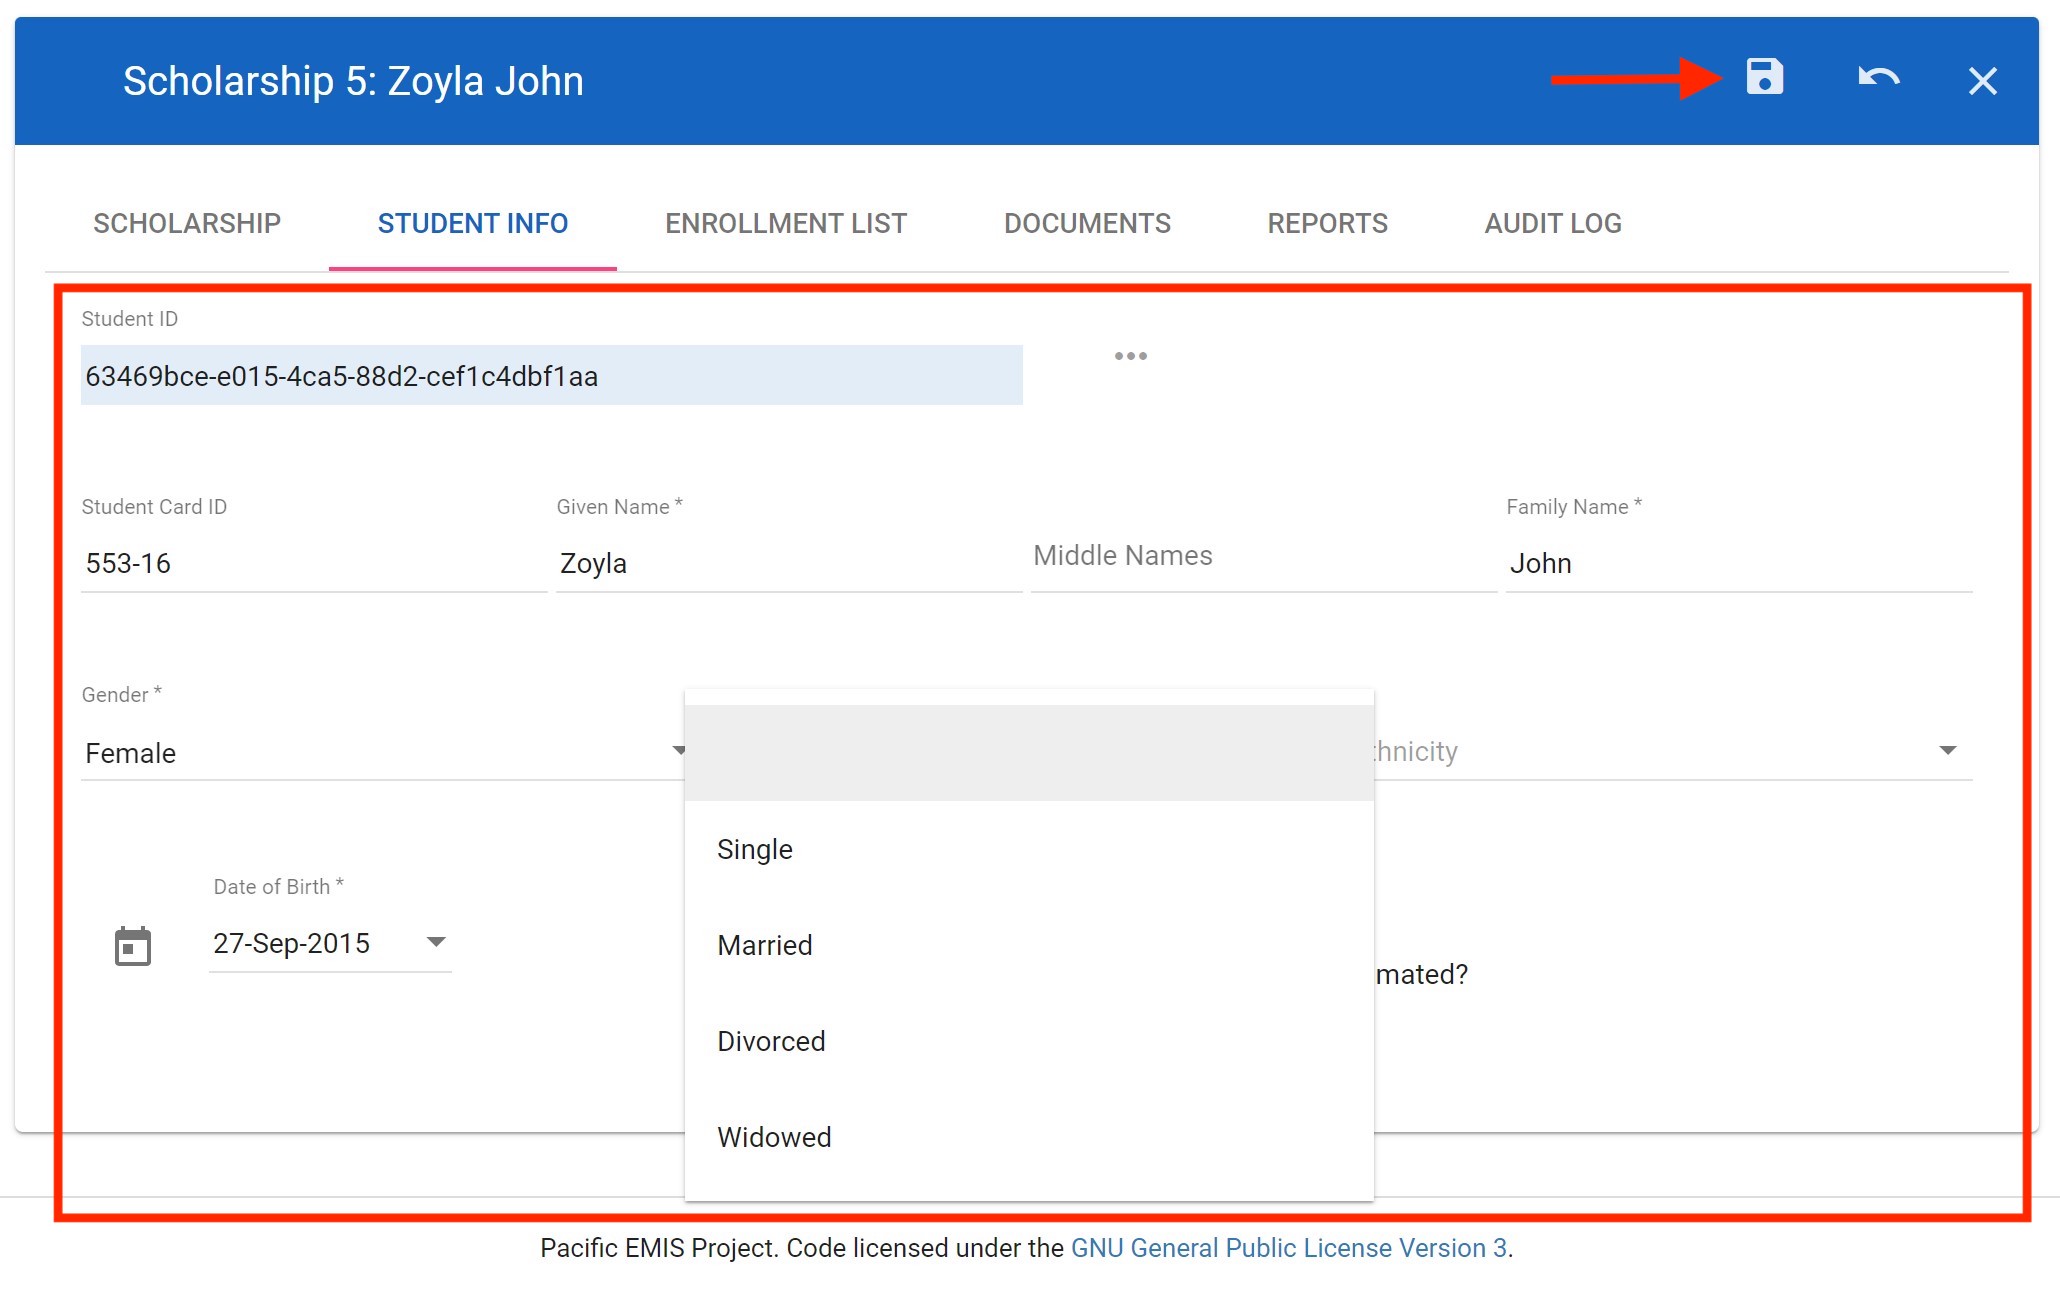
Task: Open the Enrollment List tab
Action: (786, 223)
